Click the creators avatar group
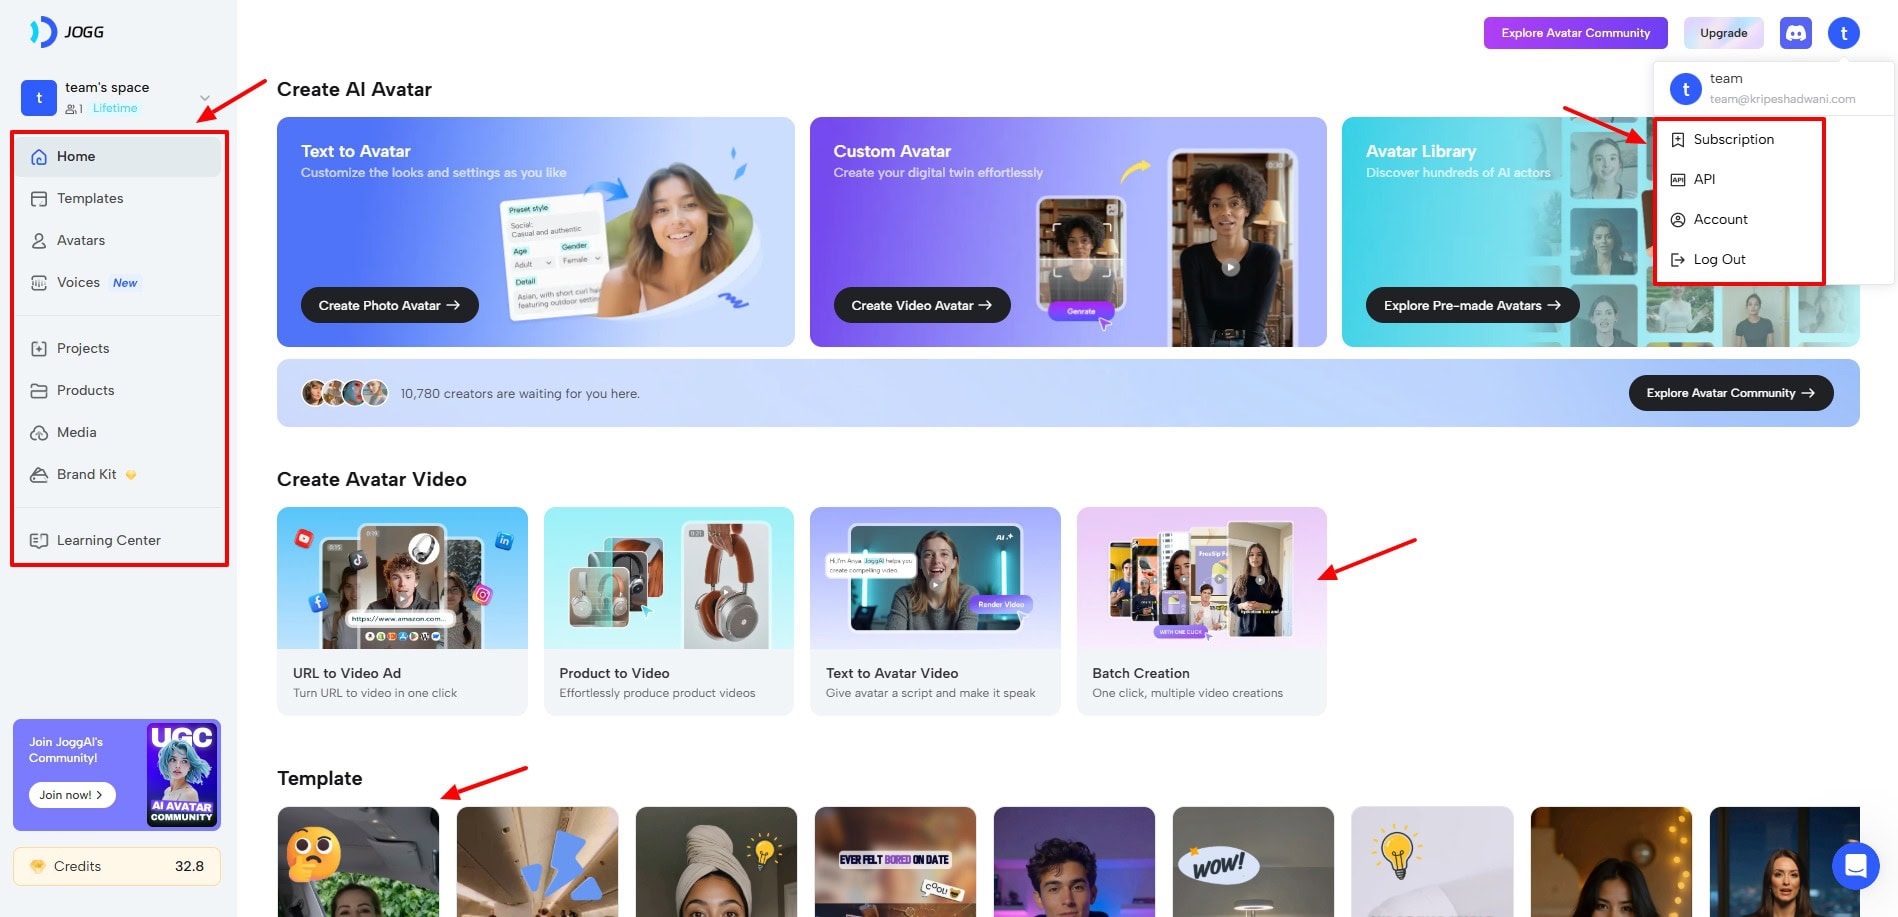The image size is (1898, 917). click(x=345, y=393)
